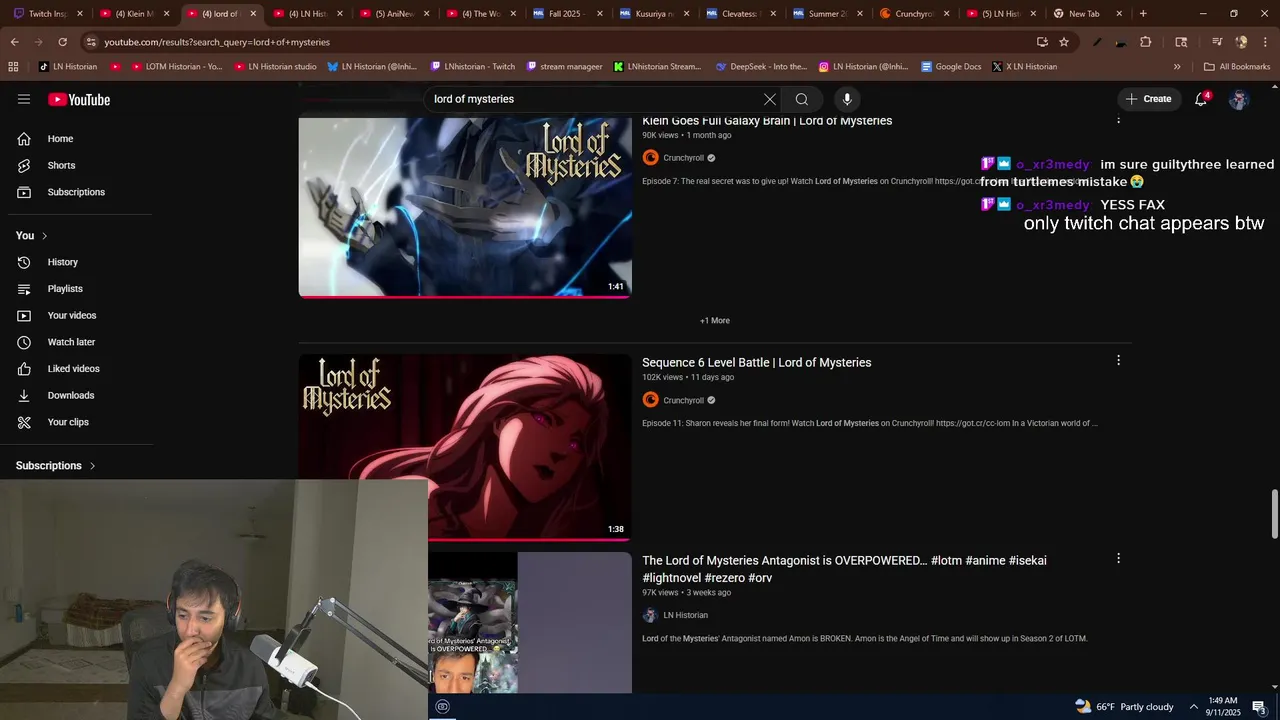The width and height of the screenshot is (1280, 720).
Task: Open Crunchyroll channel under Sequence 6 video
Action: click(684, 401)
